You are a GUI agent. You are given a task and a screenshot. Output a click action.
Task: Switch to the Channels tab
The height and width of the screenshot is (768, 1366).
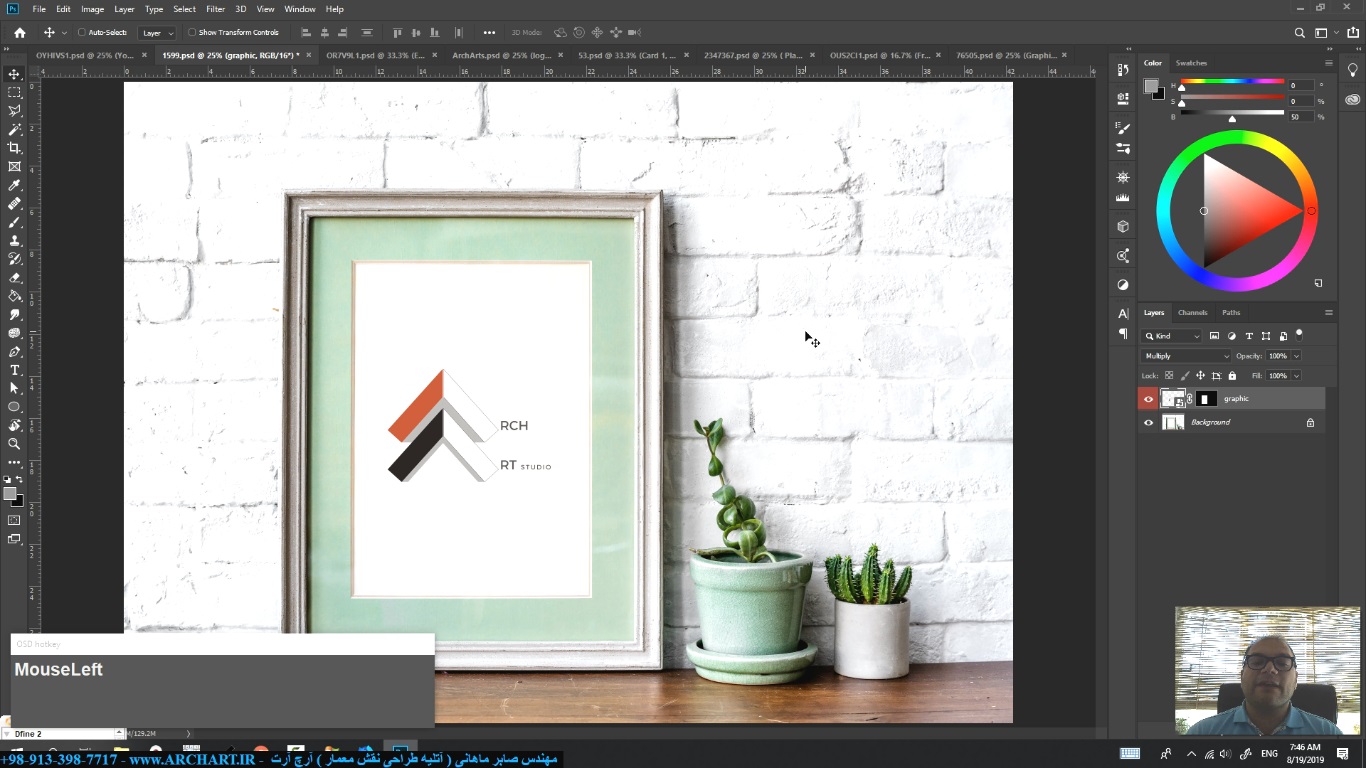1192,313
